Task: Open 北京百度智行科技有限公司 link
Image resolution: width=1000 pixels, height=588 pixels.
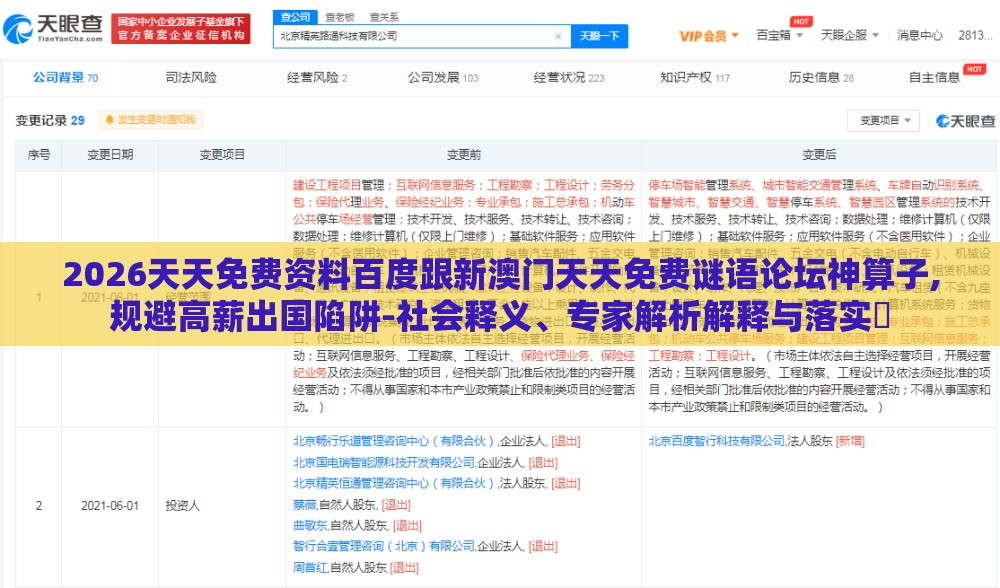Action: pyautogui.click(x=716, y=441)
